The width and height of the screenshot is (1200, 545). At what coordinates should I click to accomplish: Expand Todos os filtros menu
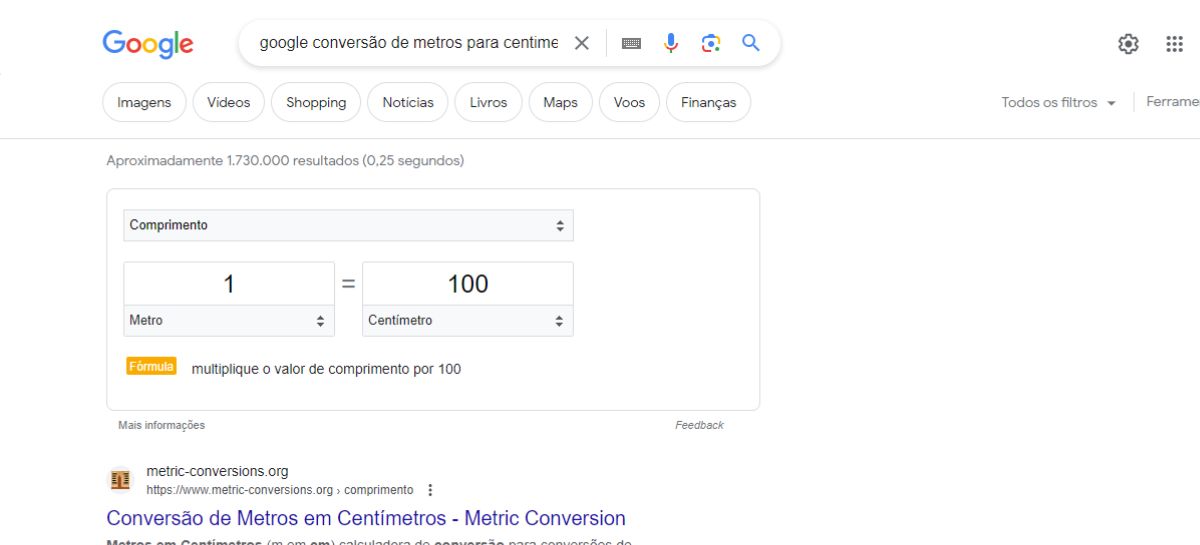1058,102
